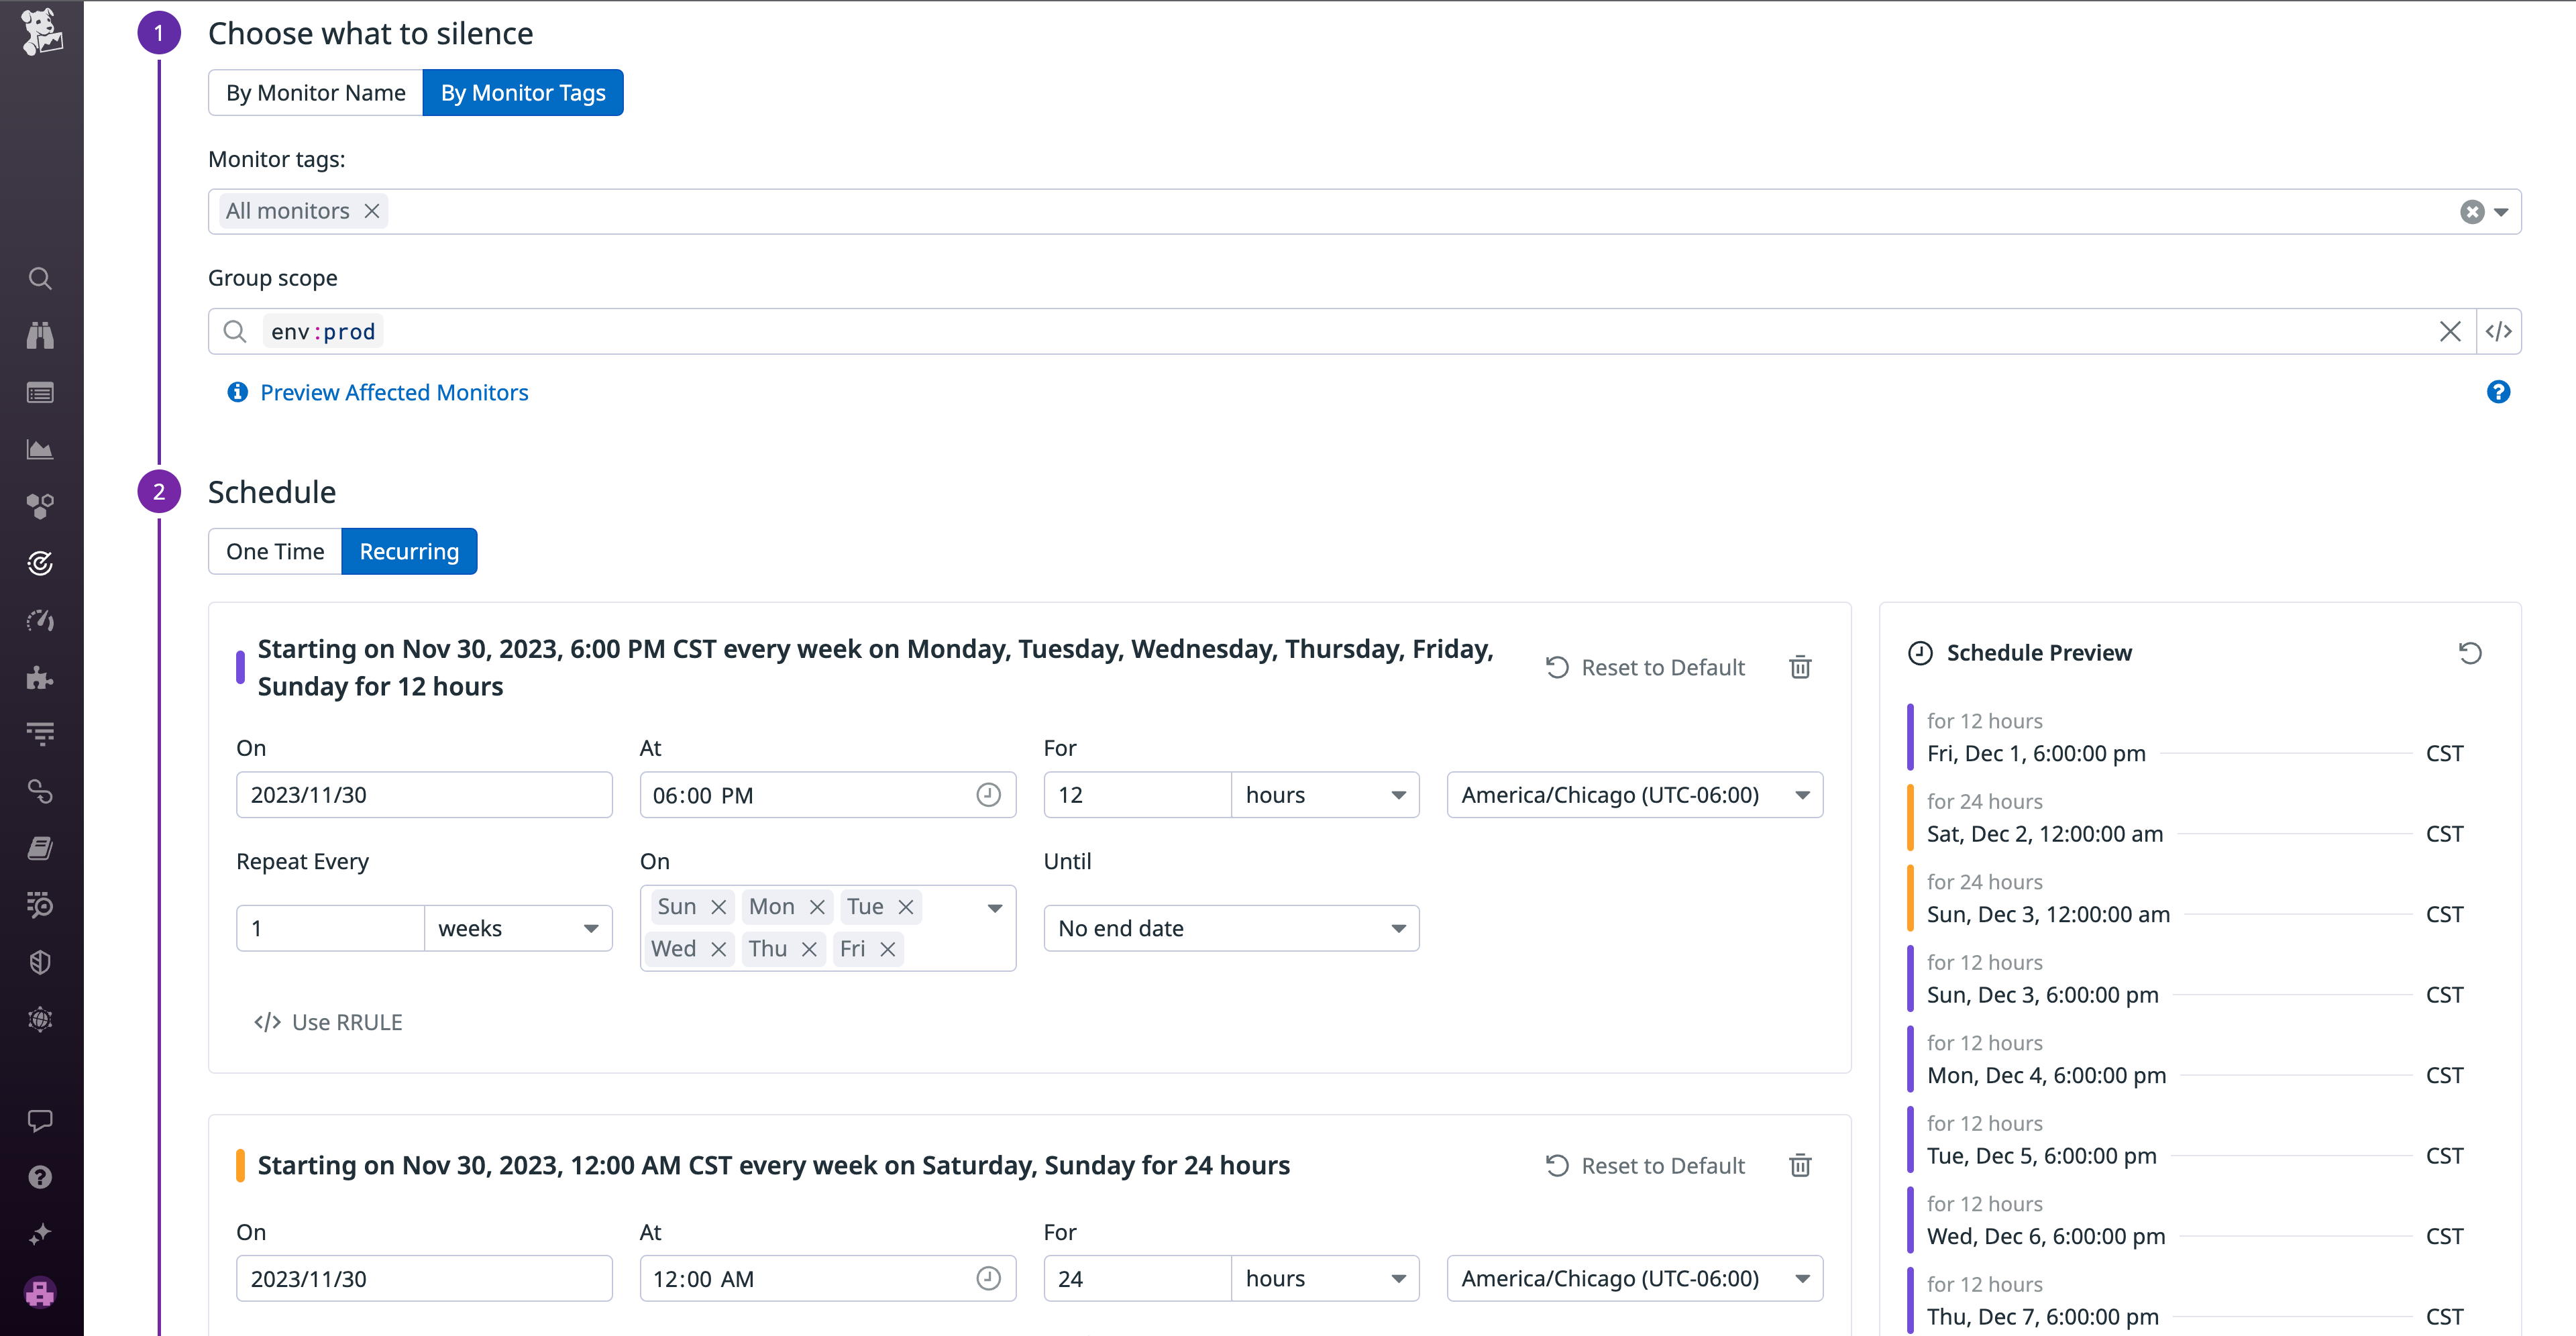Open search in the left sidebar
The height and width of the screenshot is (1336, 2576).
(40, 278)
